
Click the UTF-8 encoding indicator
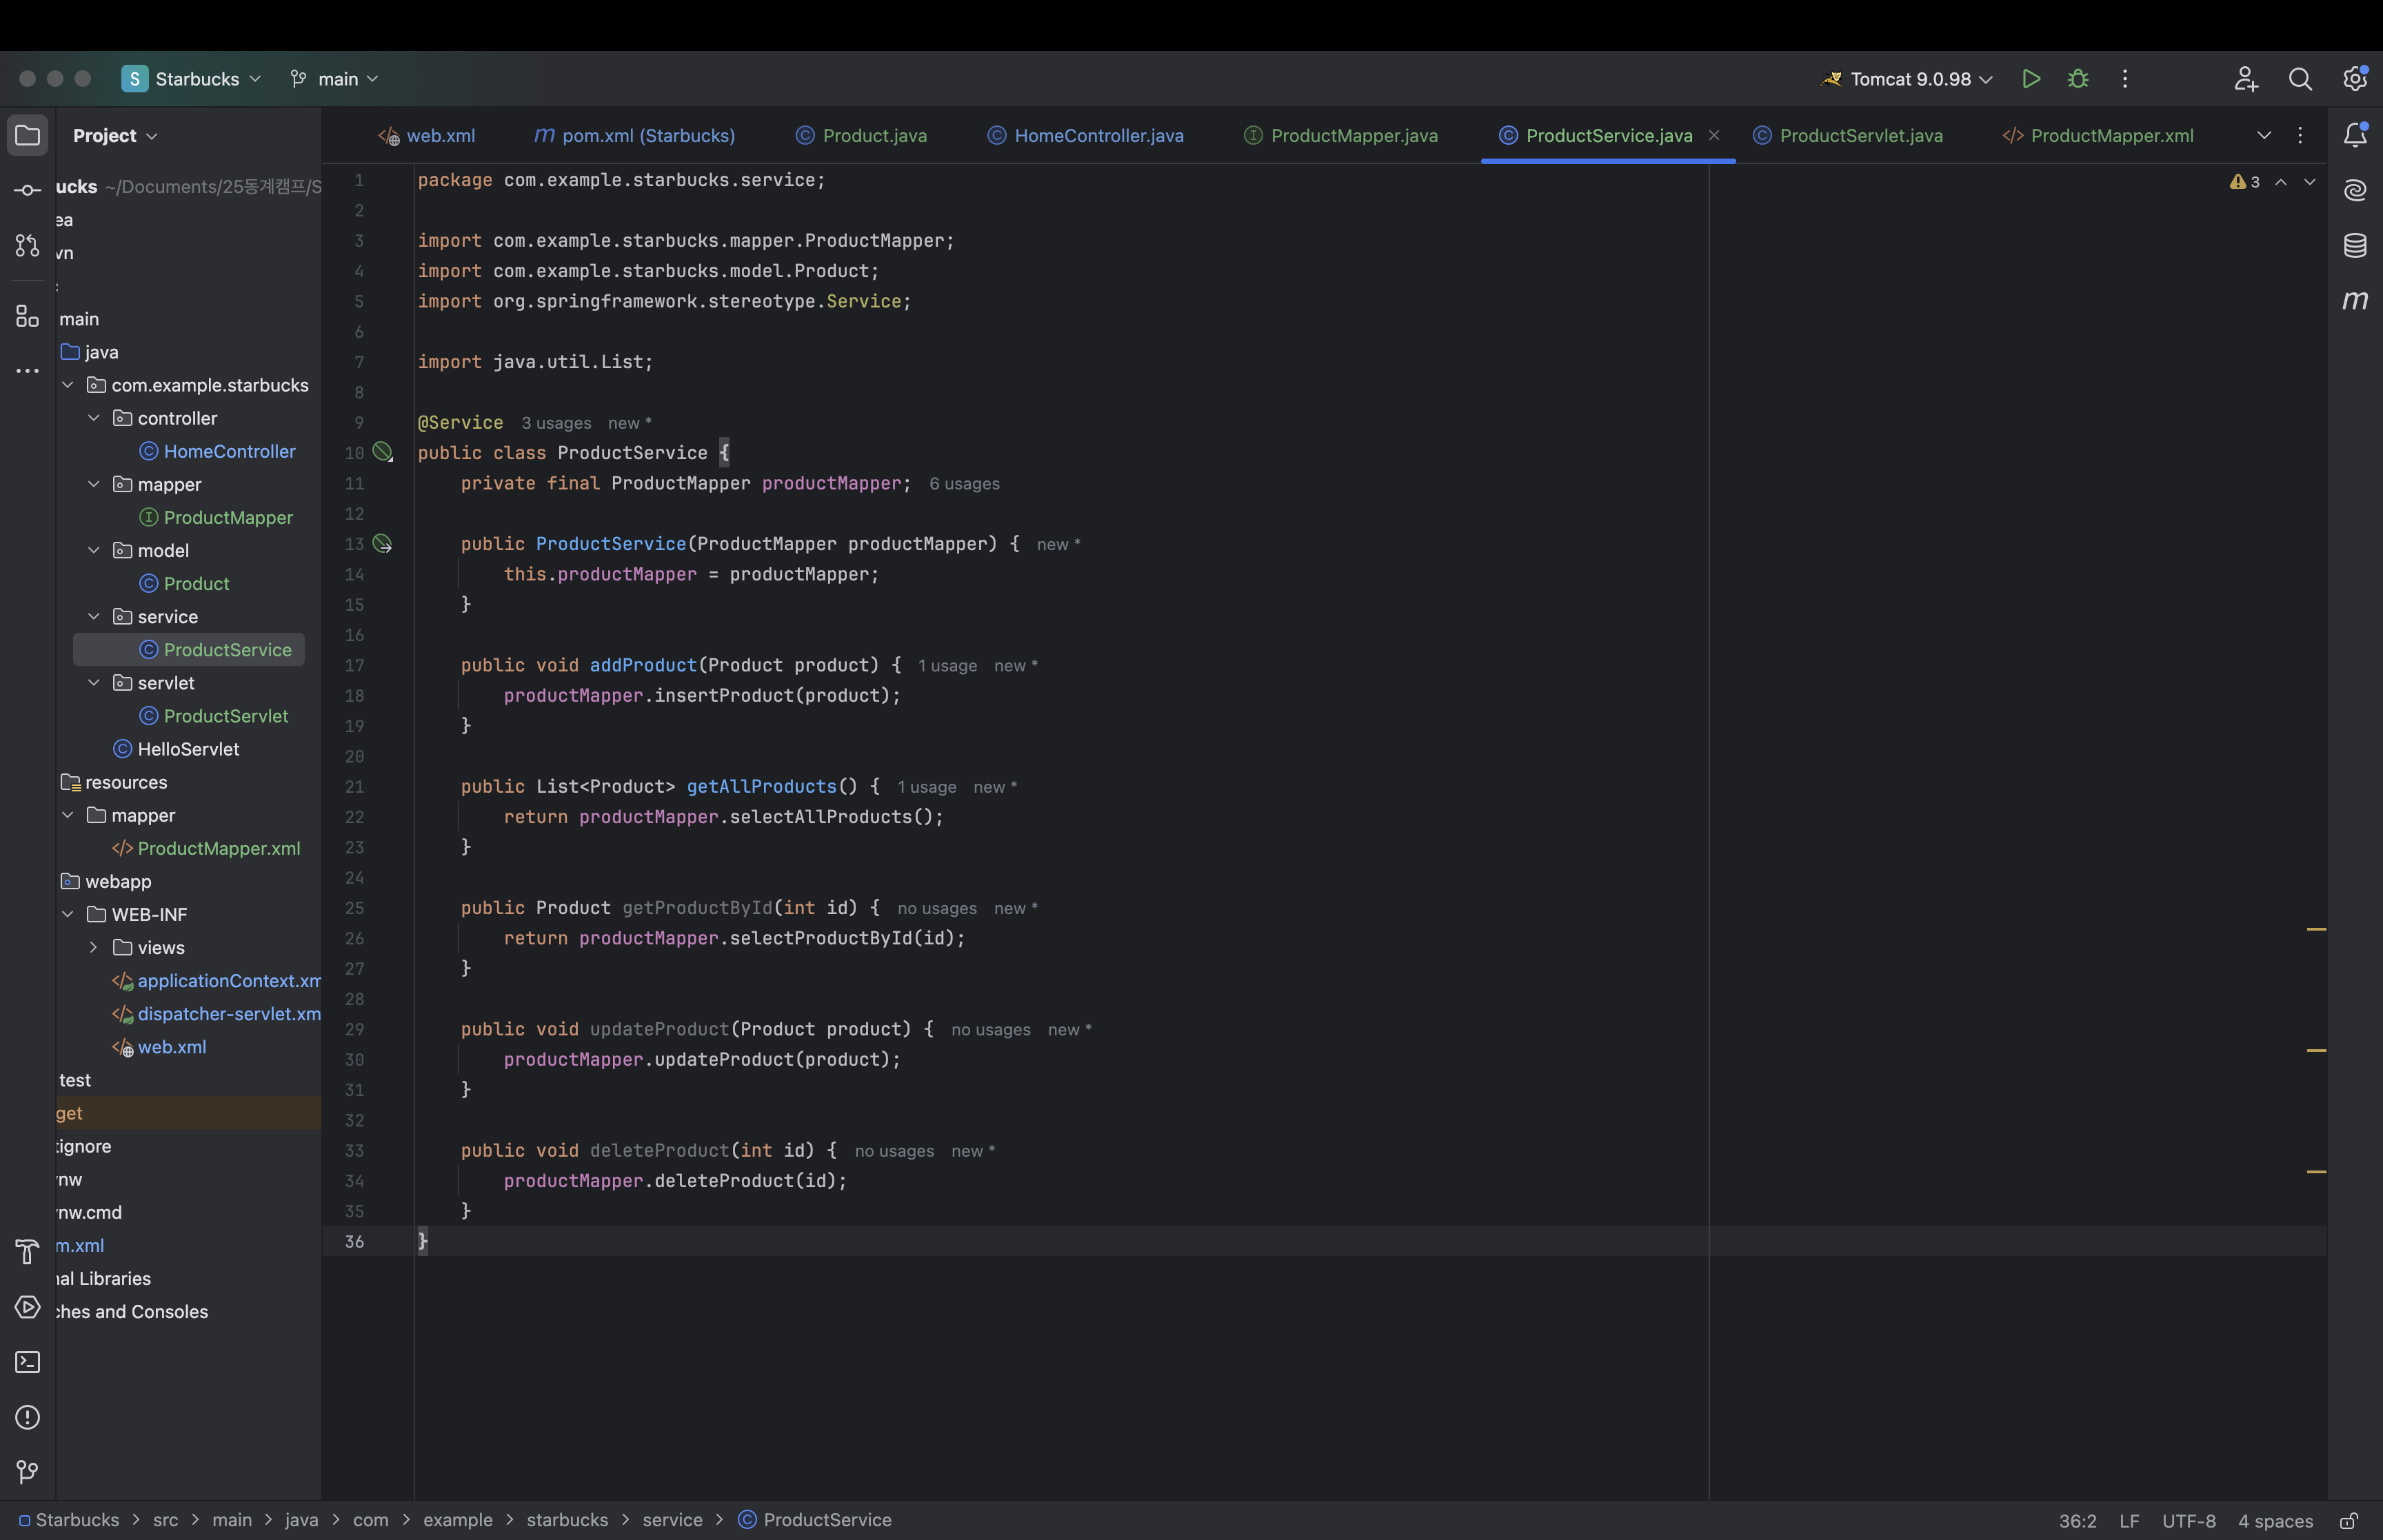2188,1520
